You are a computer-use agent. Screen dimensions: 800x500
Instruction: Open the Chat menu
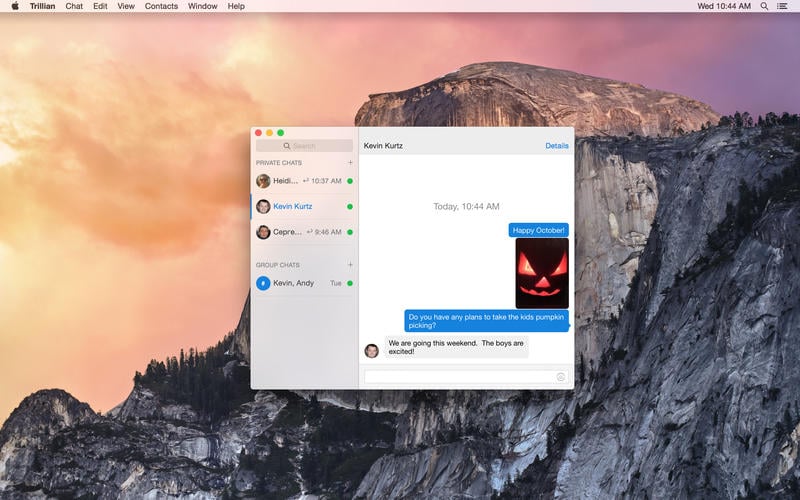(74, 6)
